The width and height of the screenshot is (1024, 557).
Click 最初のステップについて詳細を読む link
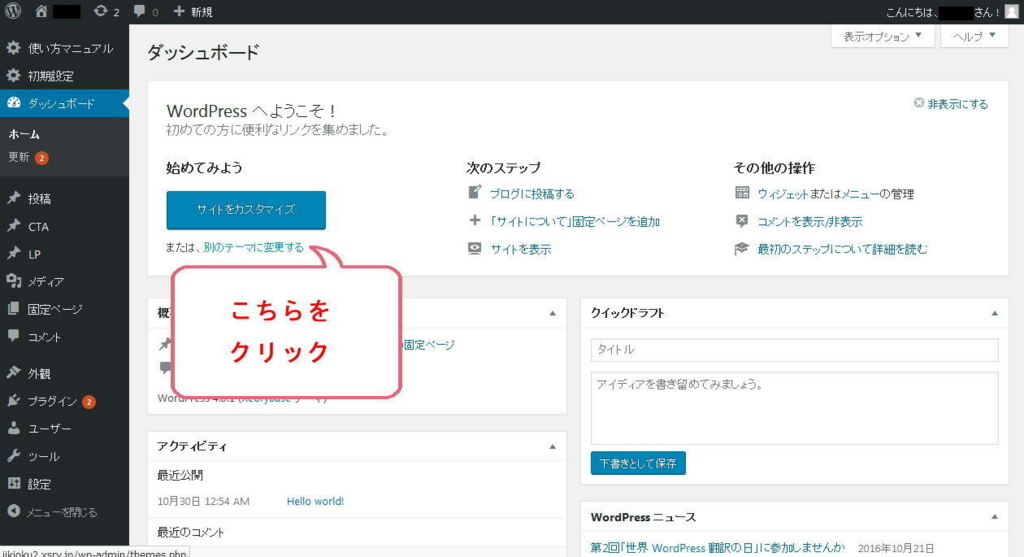(842, 249)
